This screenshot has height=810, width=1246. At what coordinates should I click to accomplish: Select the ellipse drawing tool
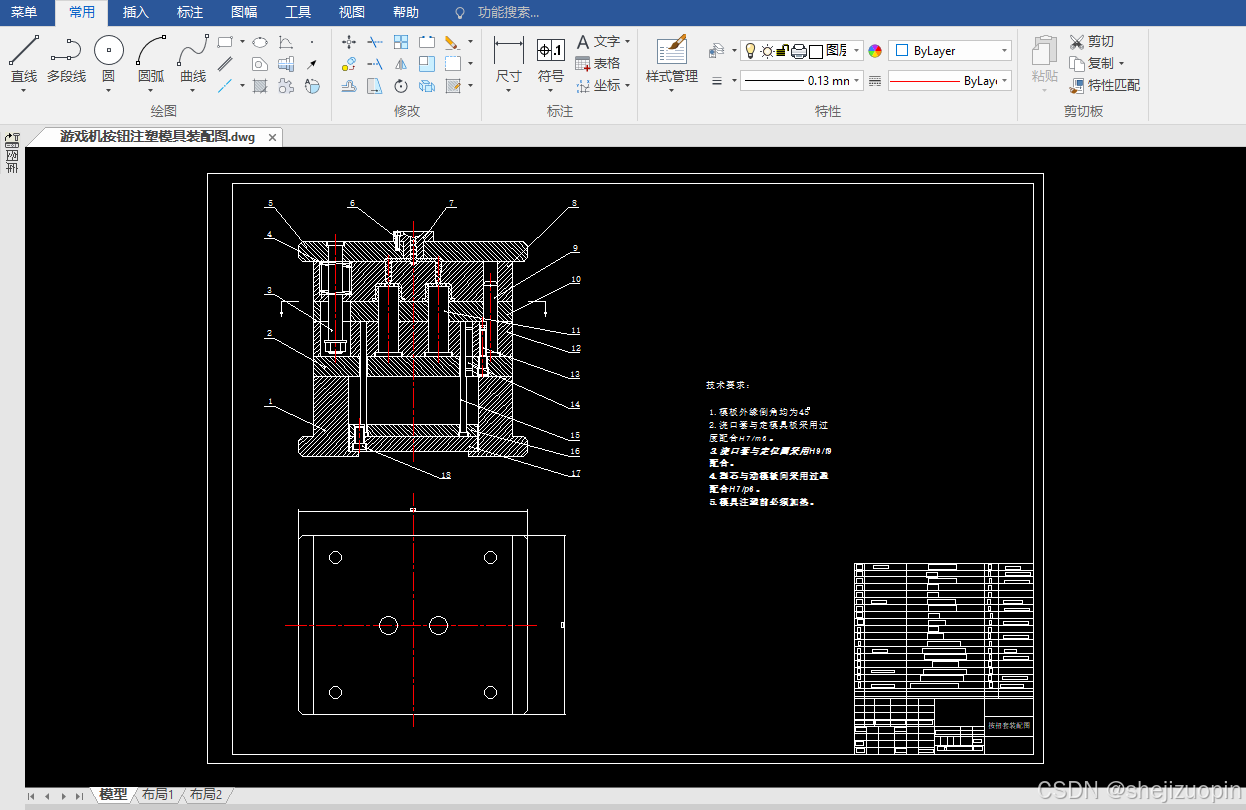pos(259,42)
